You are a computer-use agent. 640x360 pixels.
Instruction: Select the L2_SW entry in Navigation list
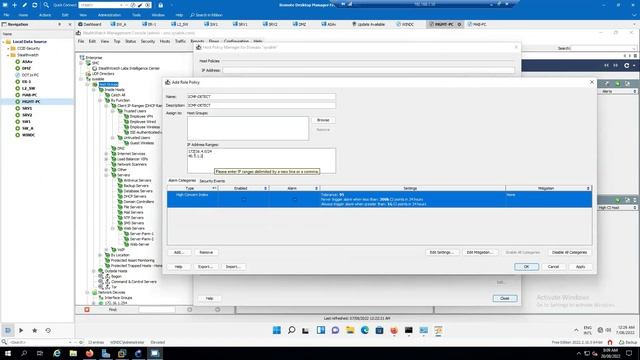(x=29, y=88)
